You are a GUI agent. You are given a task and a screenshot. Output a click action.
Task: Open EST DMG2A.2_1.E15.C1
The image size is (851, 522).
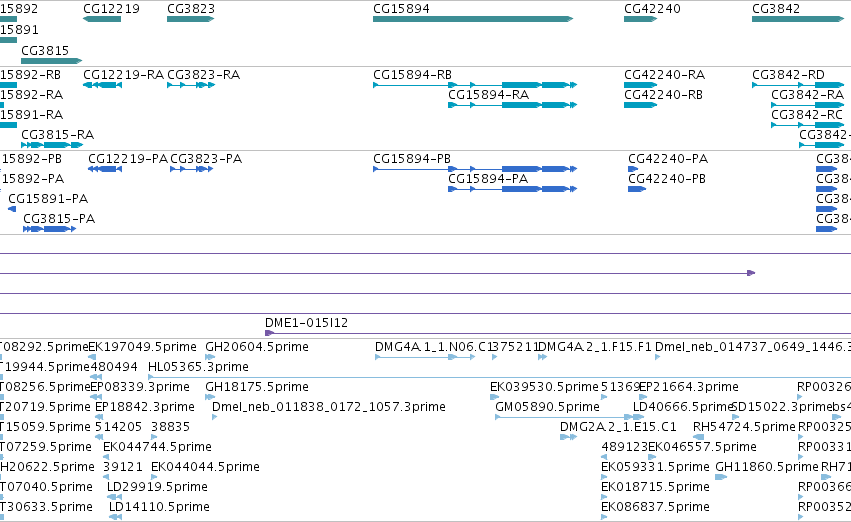pyautogui.click(x=618, y=426)
